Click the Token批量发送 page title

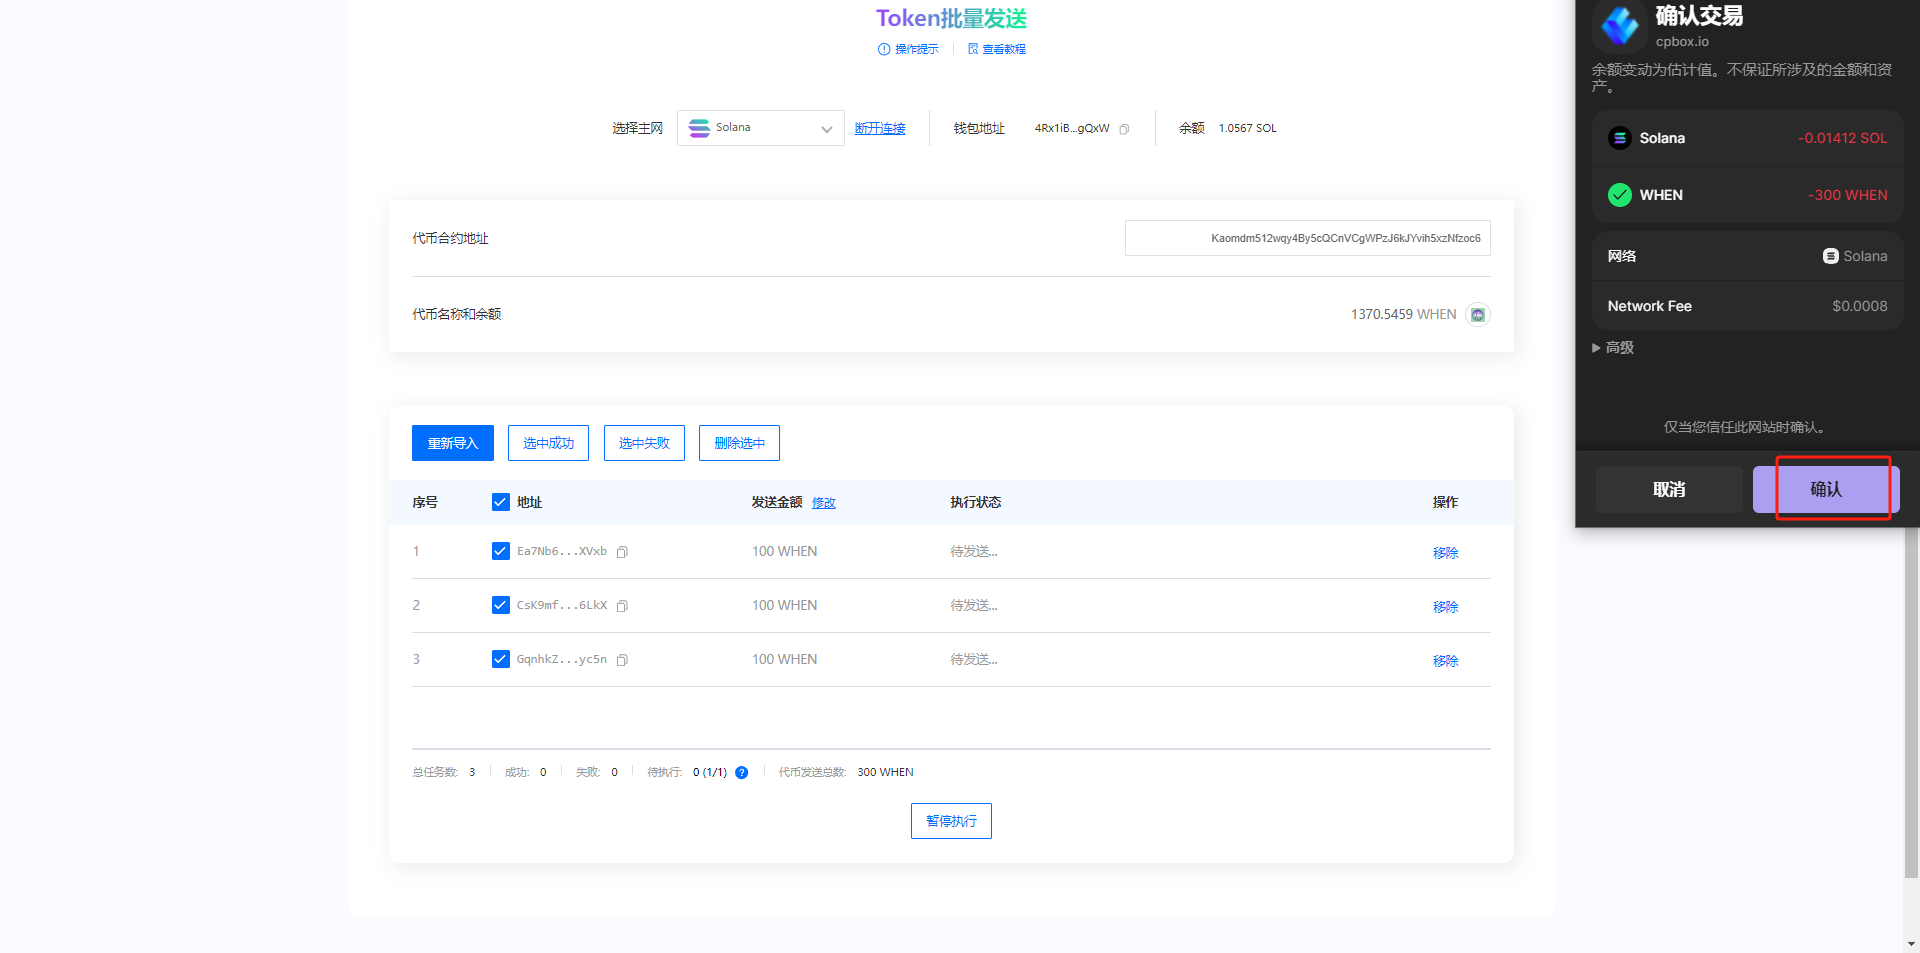951,18
